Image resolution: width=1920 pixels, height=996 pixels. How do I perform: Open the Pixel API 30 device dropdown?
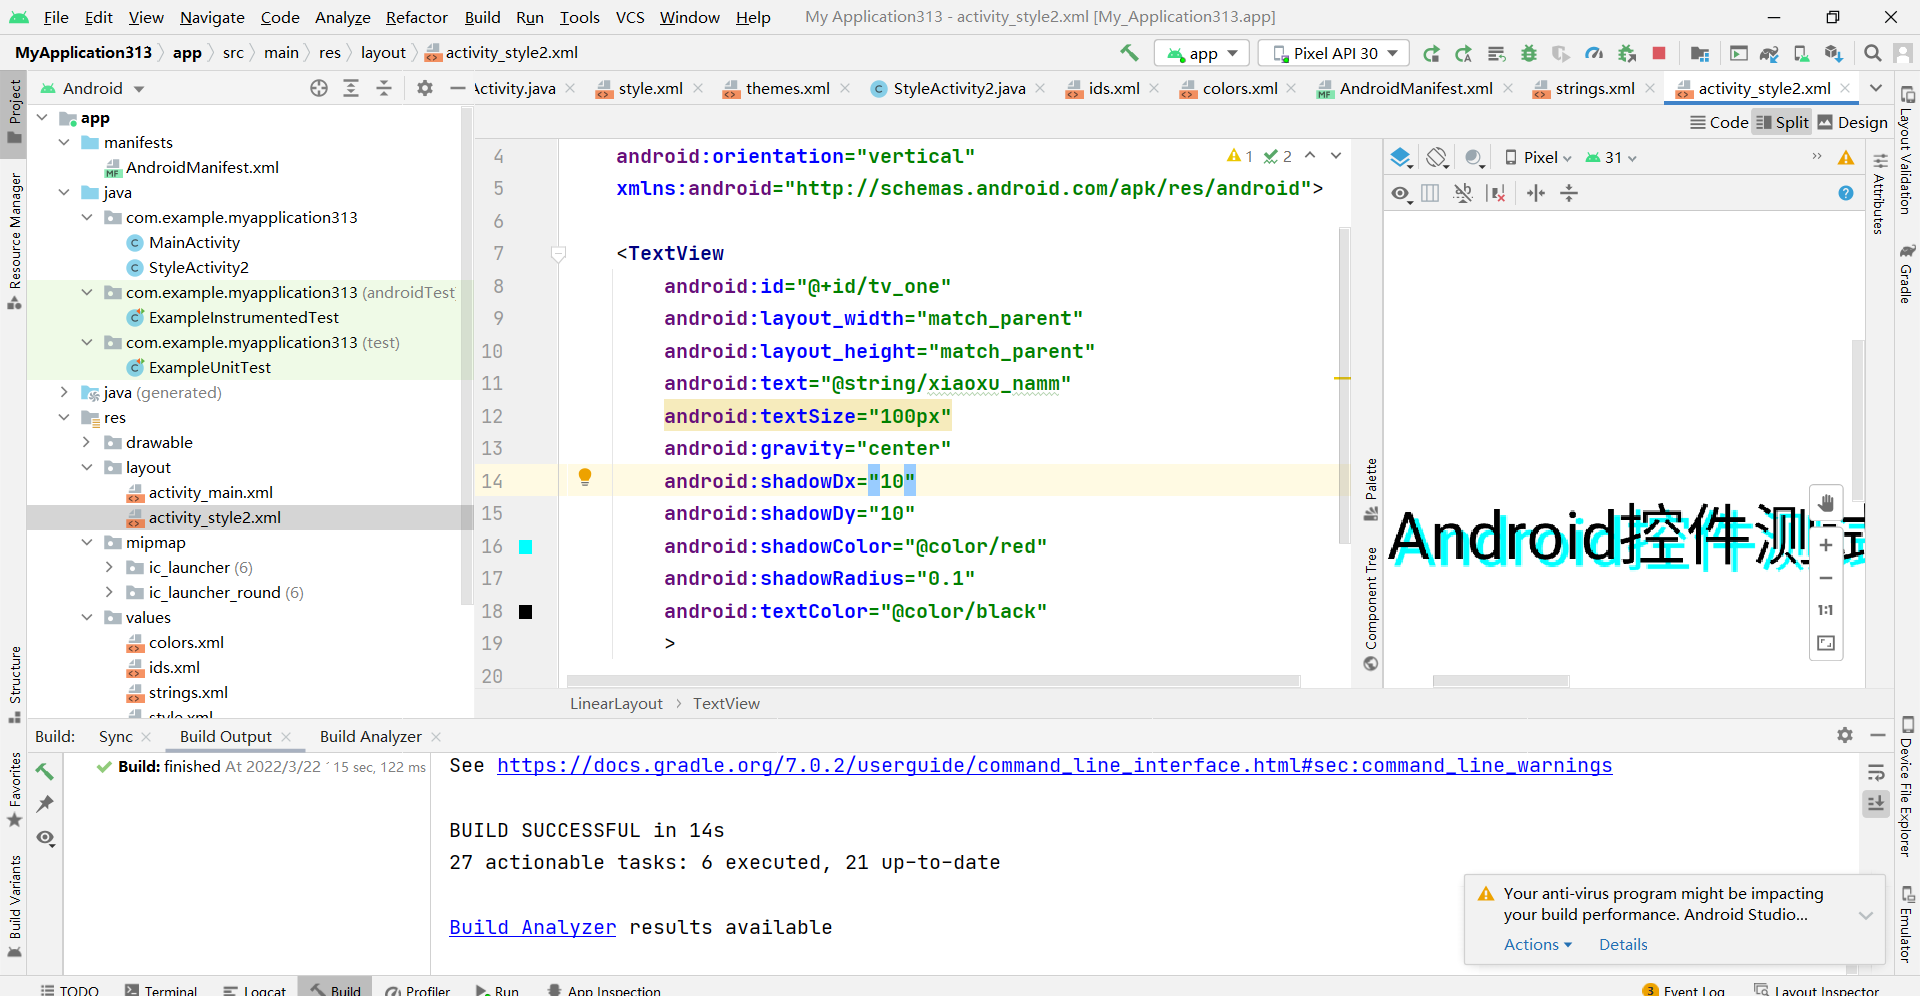pos(1333,53)
